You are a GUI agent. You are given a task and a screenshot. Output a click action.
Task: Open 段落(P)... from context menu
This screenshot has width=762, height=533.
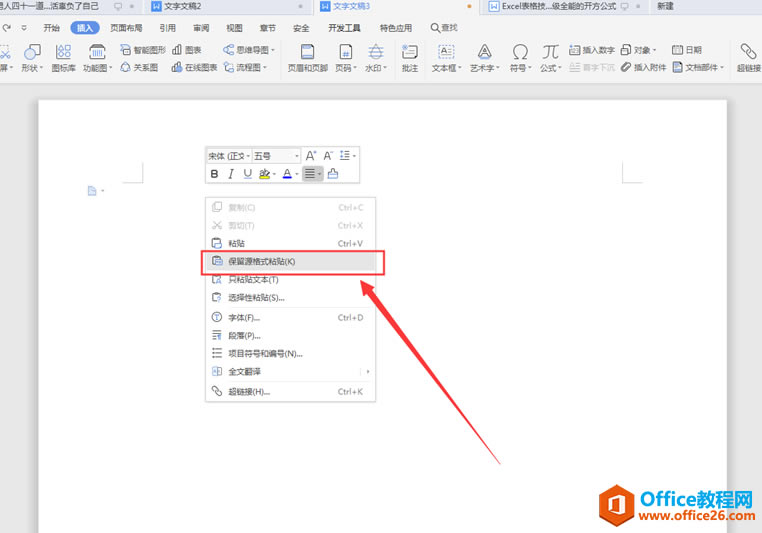point(291,336)
